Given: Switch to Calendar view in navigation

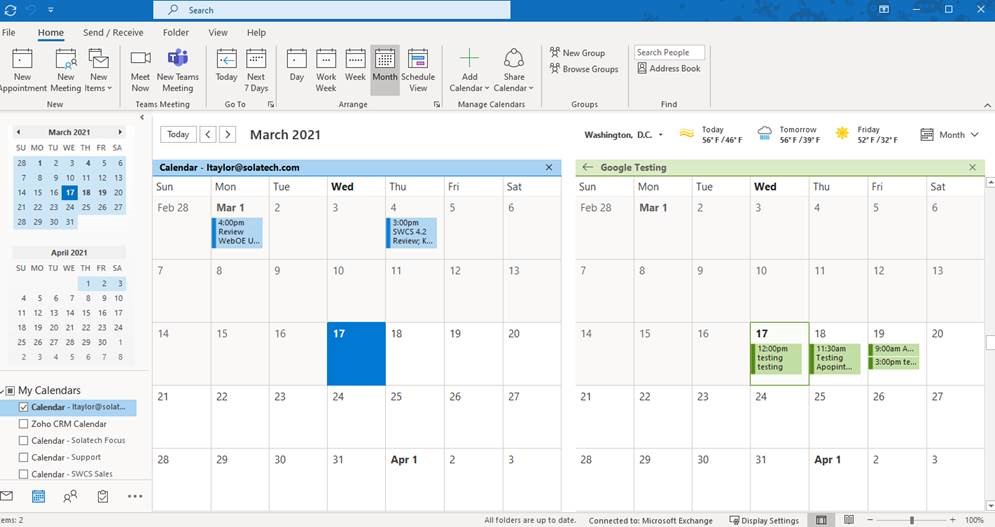Looking at the screenshot, I should [38, 497].
